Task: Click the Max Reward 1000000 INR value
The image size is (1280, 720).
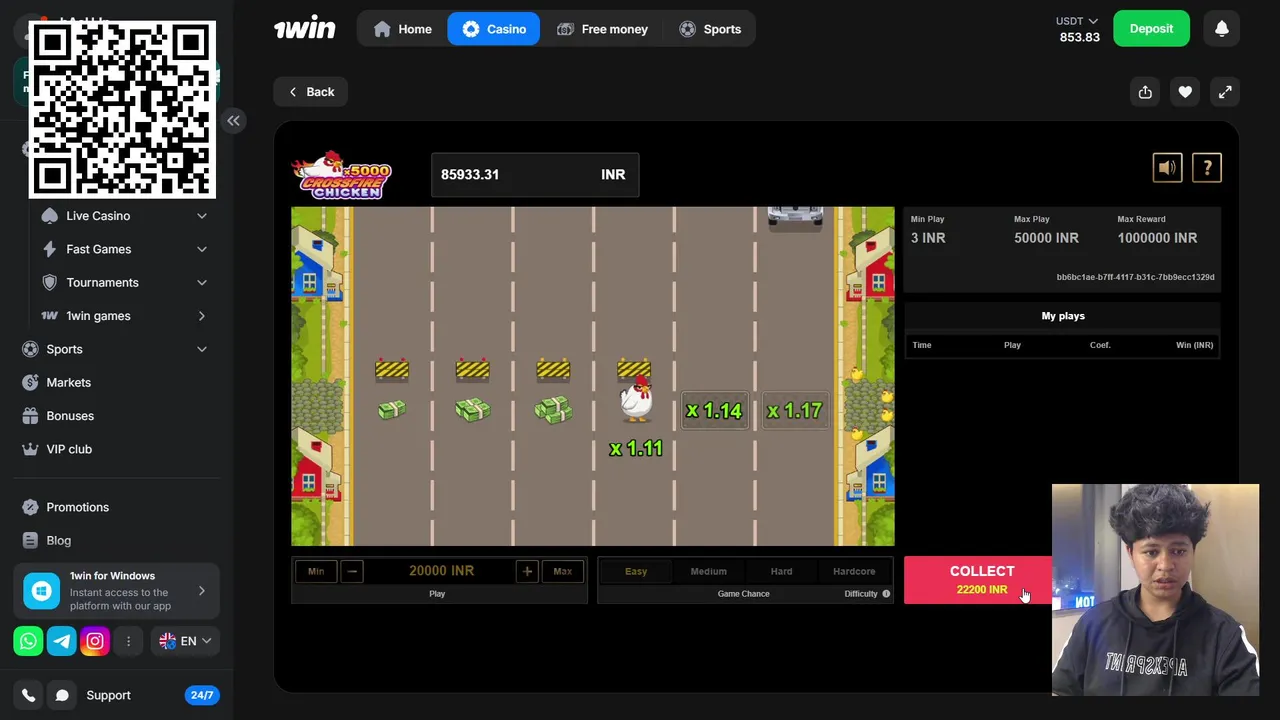Action: (1157, 238)
